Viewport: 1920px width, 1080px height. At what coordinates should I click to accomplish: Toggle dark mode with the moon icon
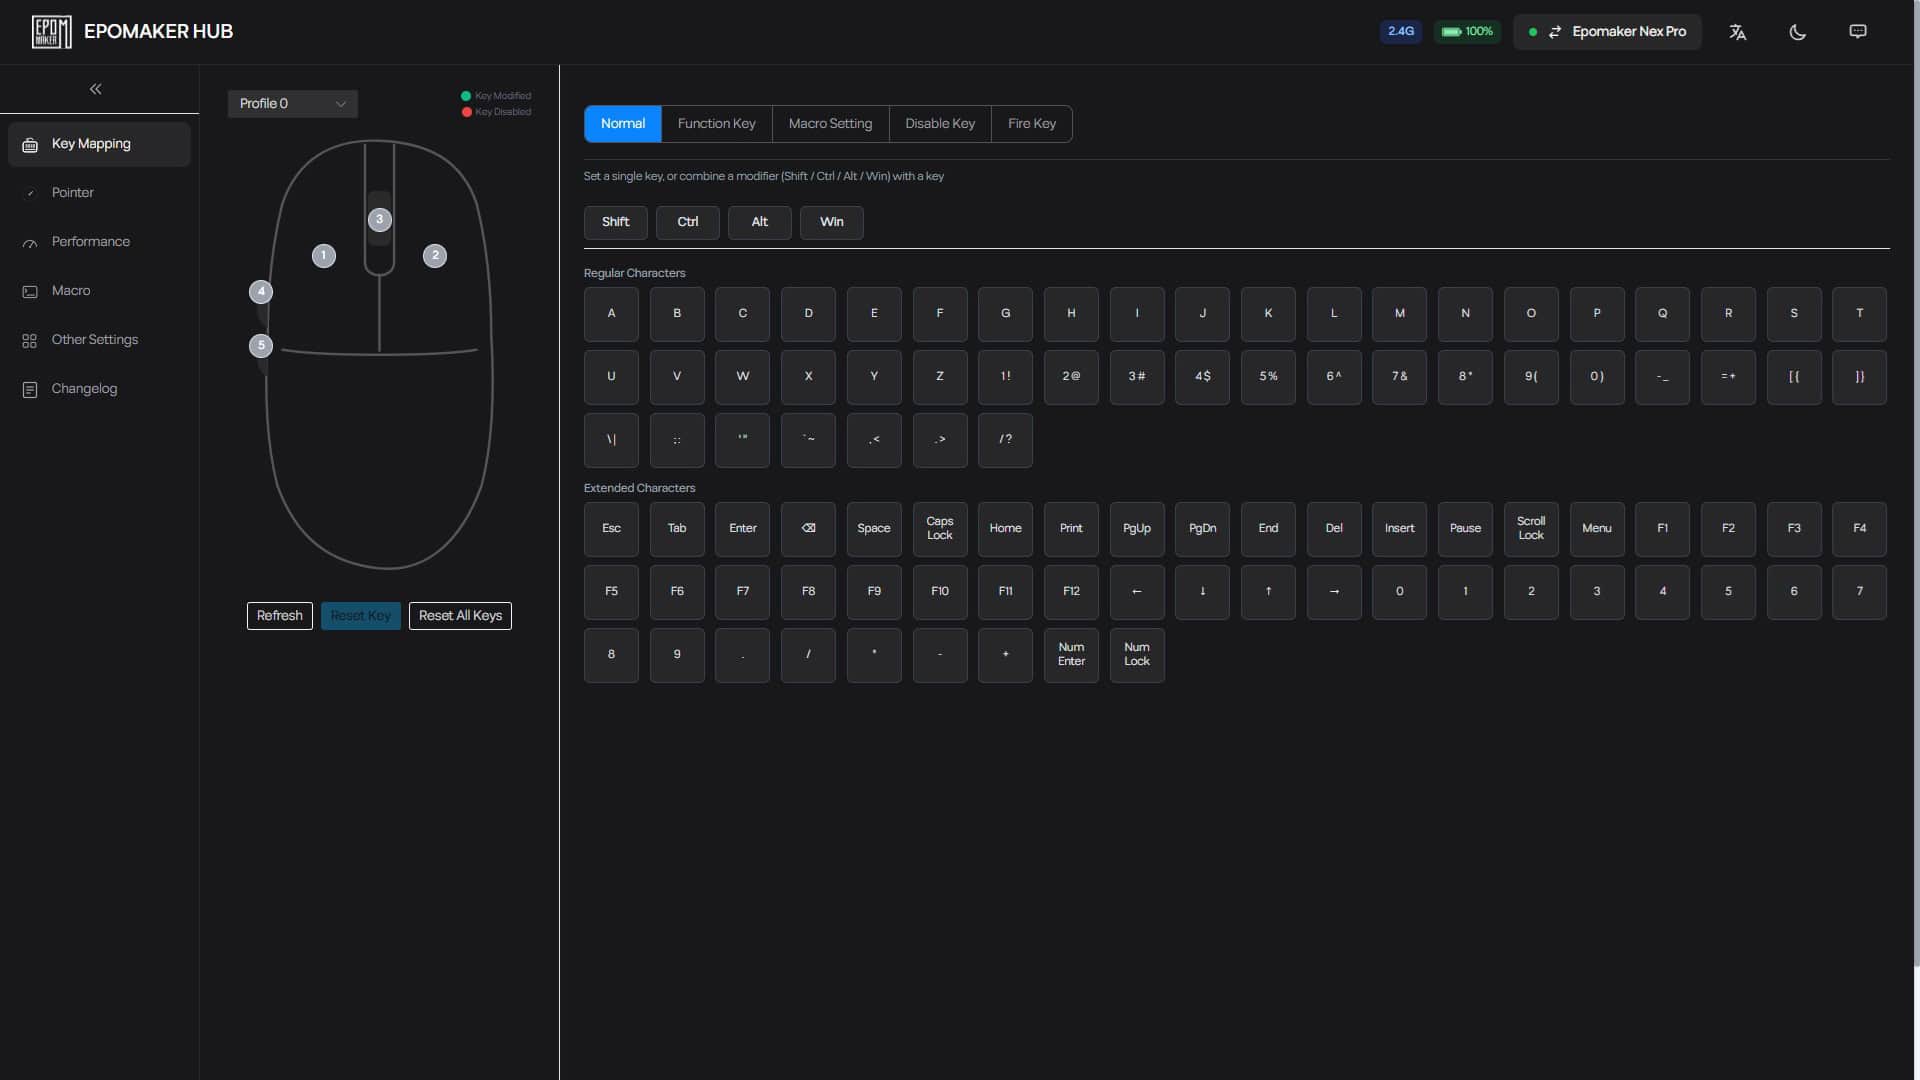tap(1798, 32)
